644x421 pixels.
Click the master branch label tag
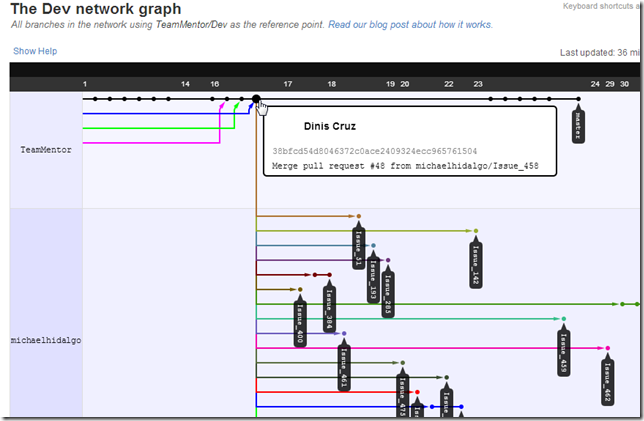click(x=578, y=125)
